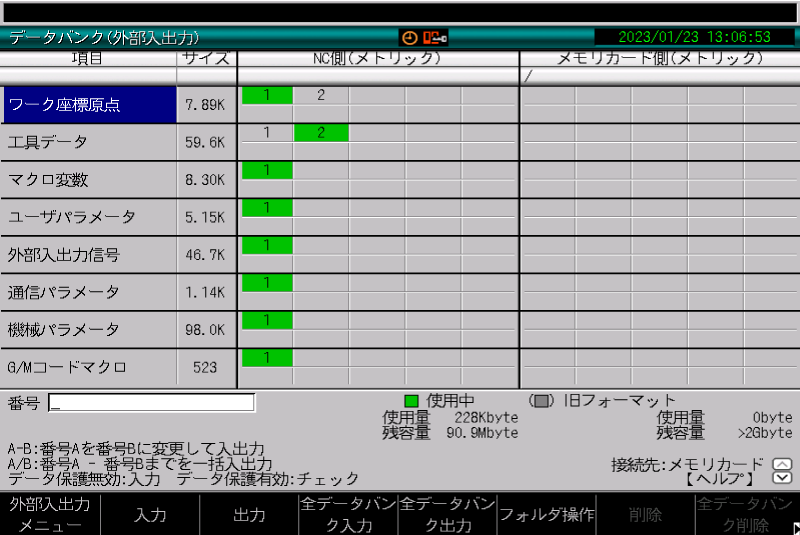Select the 機械パラメータ row

[x=89, y=329]
